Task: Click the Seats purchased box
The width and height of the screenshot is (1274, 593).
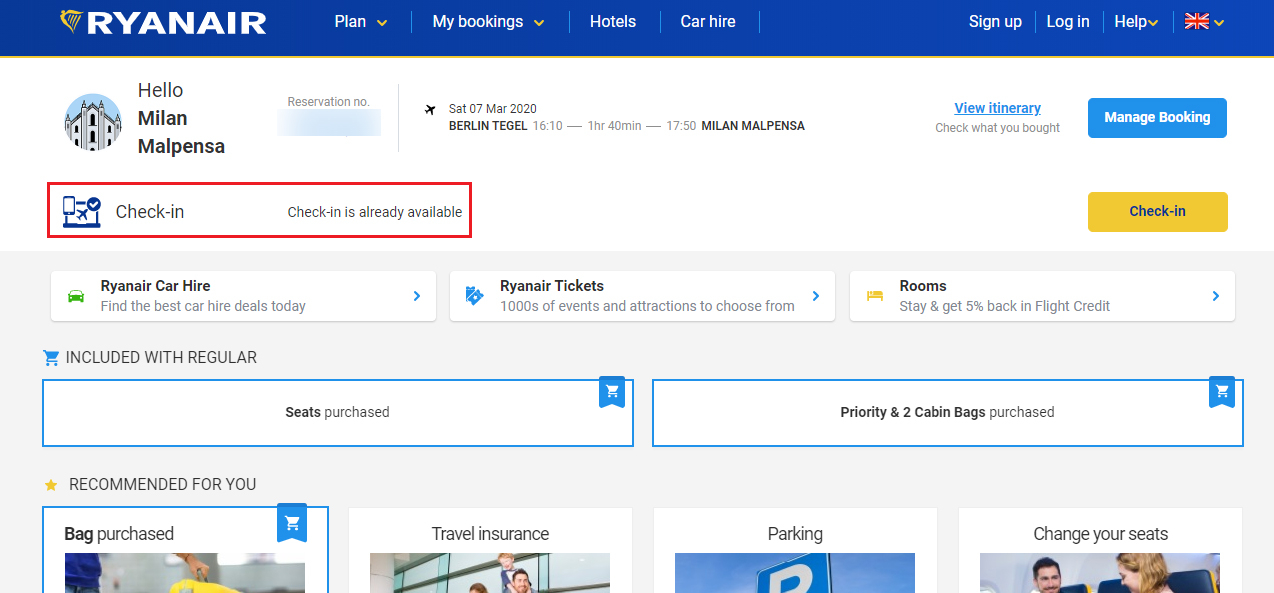Action: (338, 412)
